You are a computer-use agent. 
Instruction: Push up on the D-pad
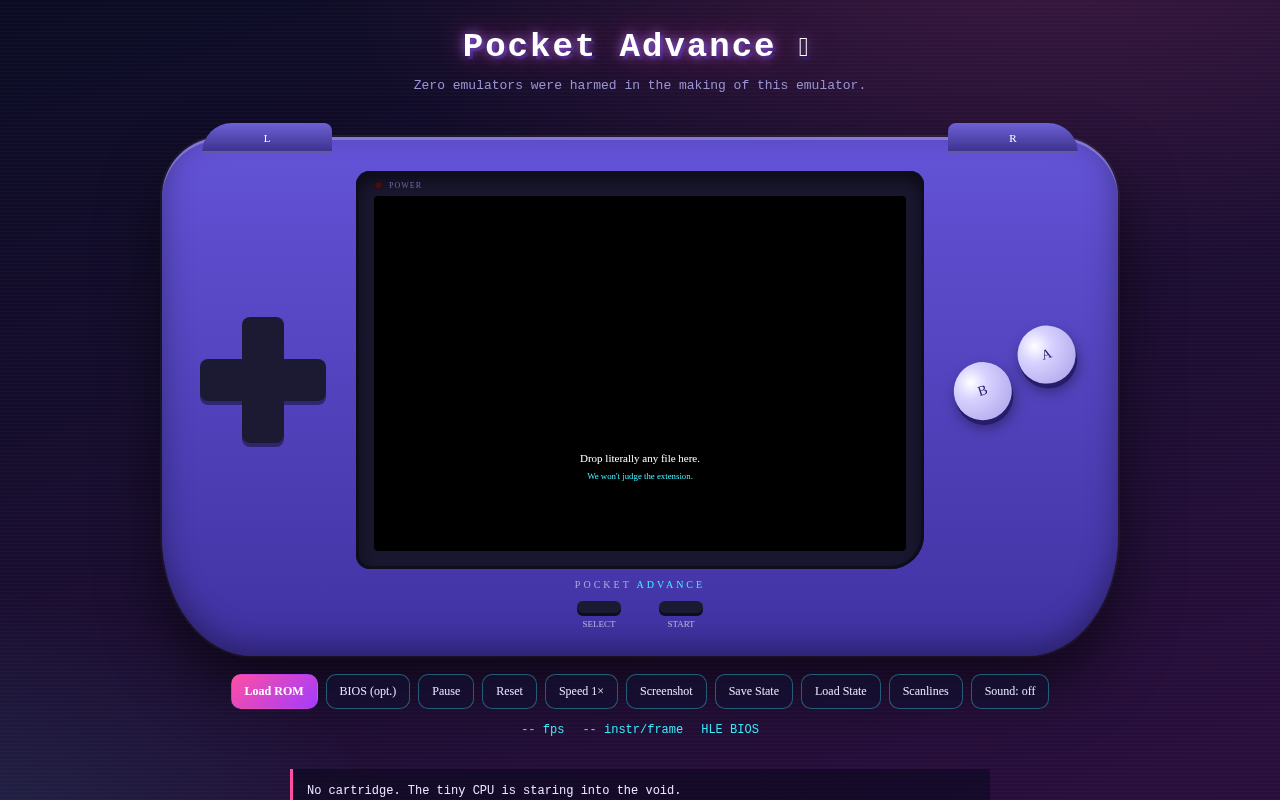(x=263, y=338)
